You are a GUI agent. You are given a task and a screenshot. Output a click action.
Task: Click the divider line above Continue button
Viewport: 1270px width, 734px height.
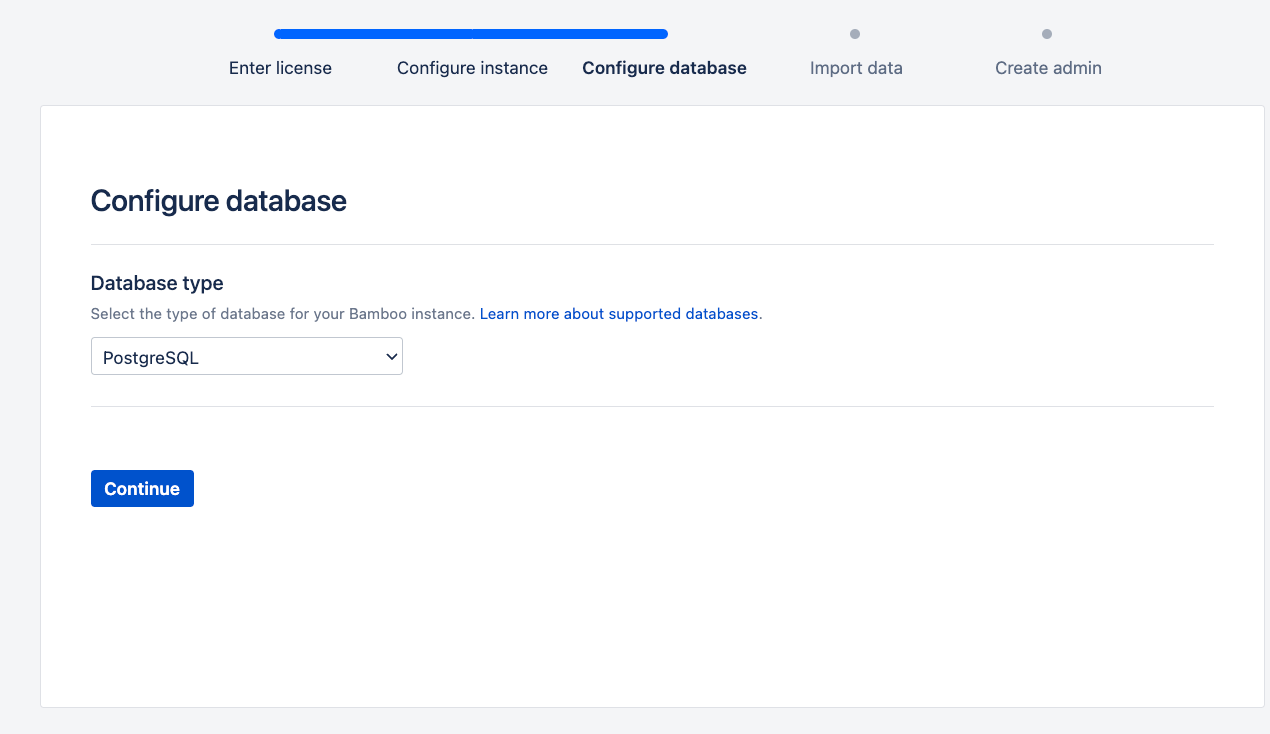pyautogui.click(x=652, y=406)
